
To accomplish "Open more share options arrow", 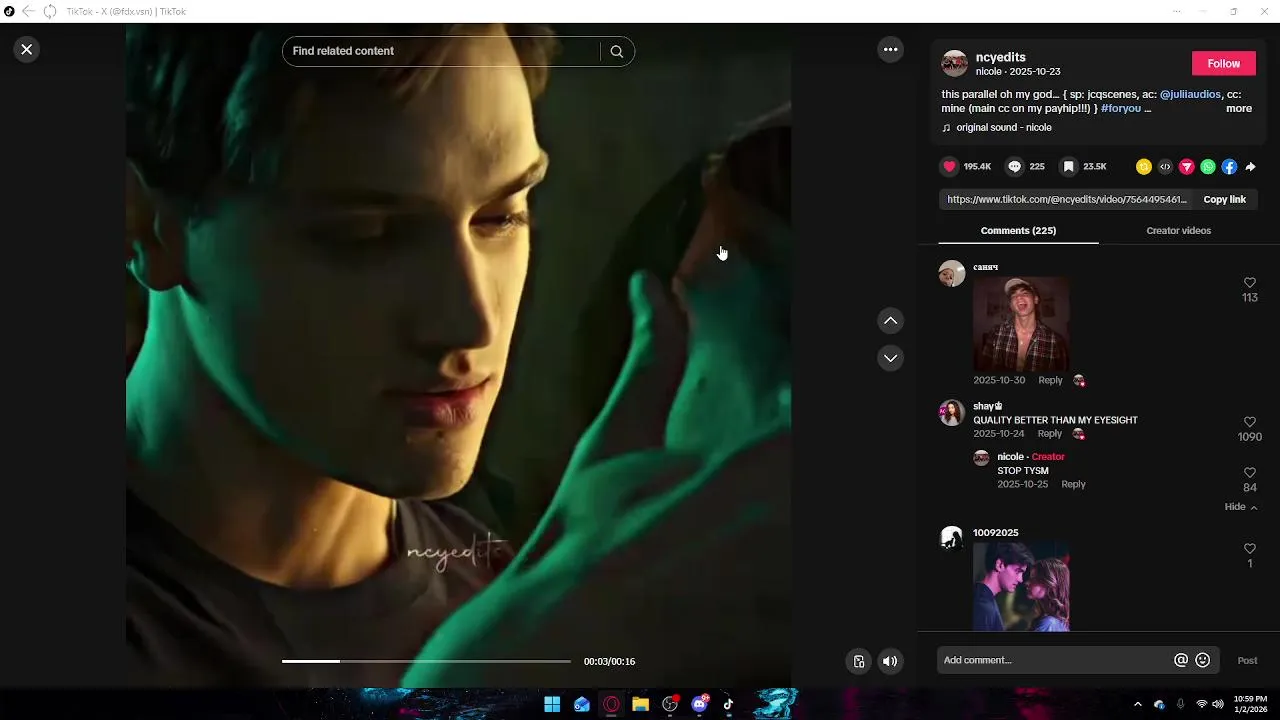I will 1250,167.
